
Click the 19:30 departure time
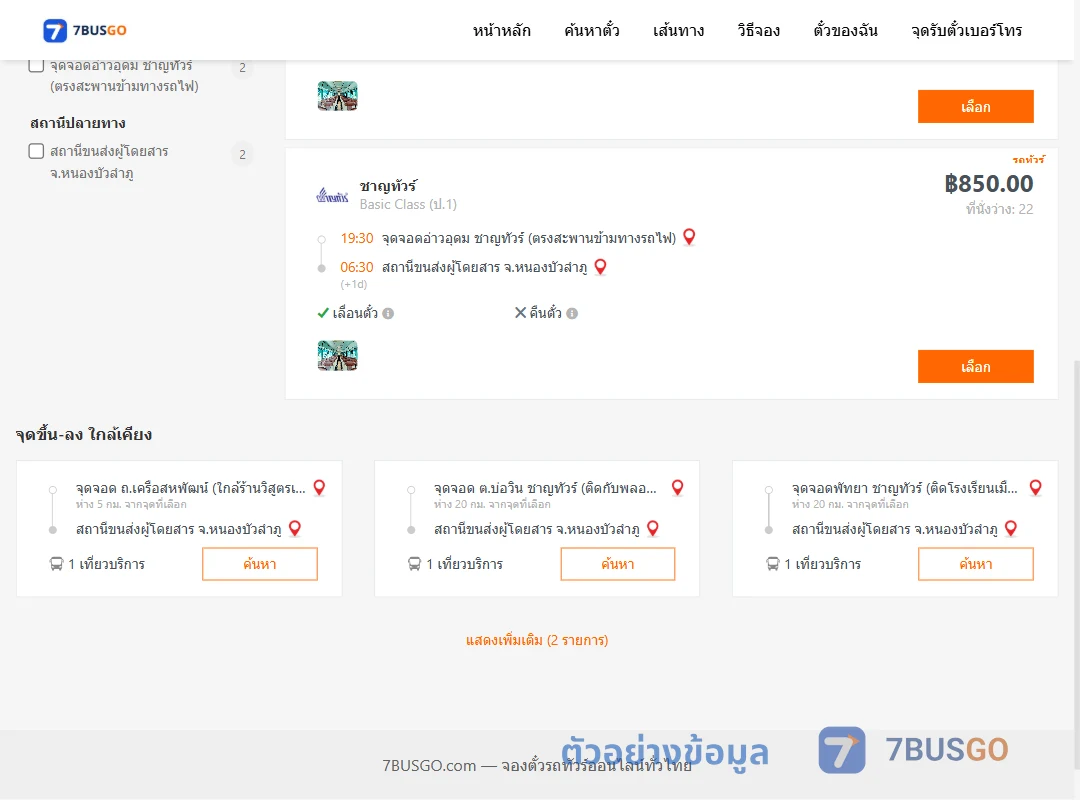pyautogui.click(x=357, y=238)
